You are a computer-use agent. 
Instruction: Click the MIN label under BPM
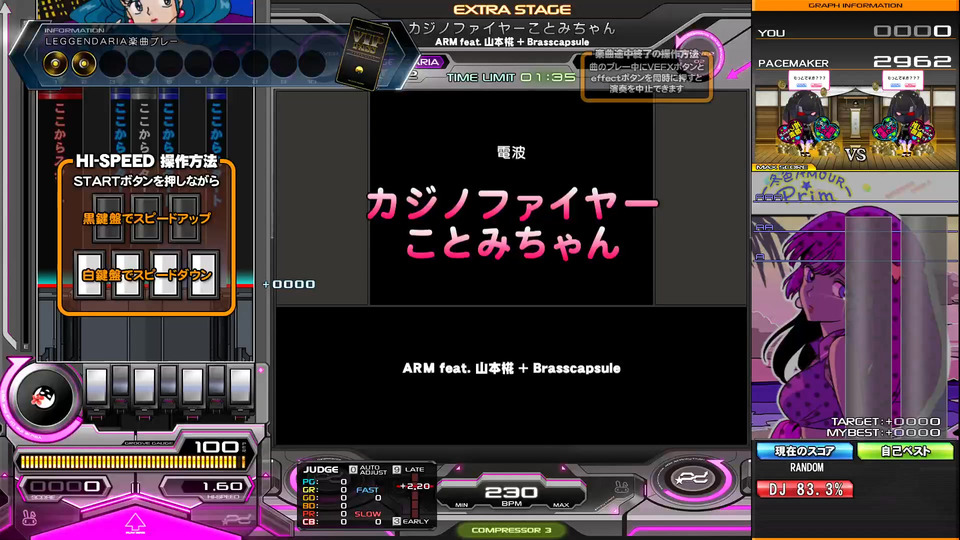point(462,505)
